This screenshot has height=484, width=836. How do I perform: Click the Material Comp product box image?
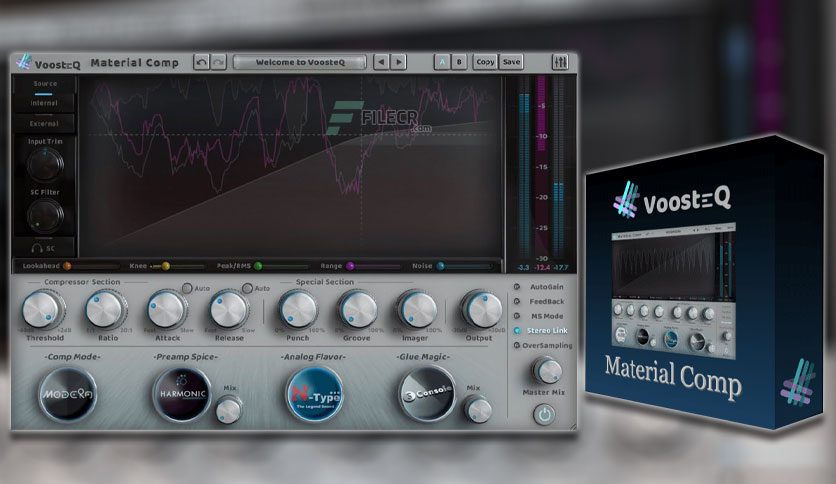click(705, 281)
